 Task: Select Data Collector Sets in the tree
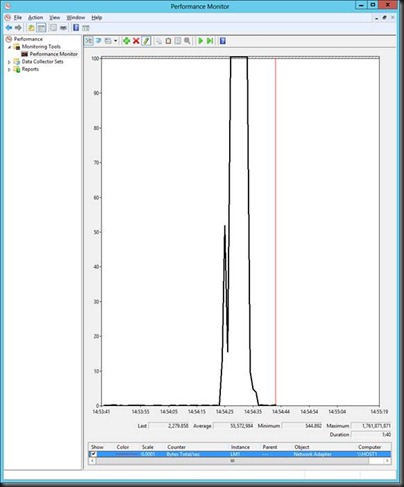tap(42, 62)
